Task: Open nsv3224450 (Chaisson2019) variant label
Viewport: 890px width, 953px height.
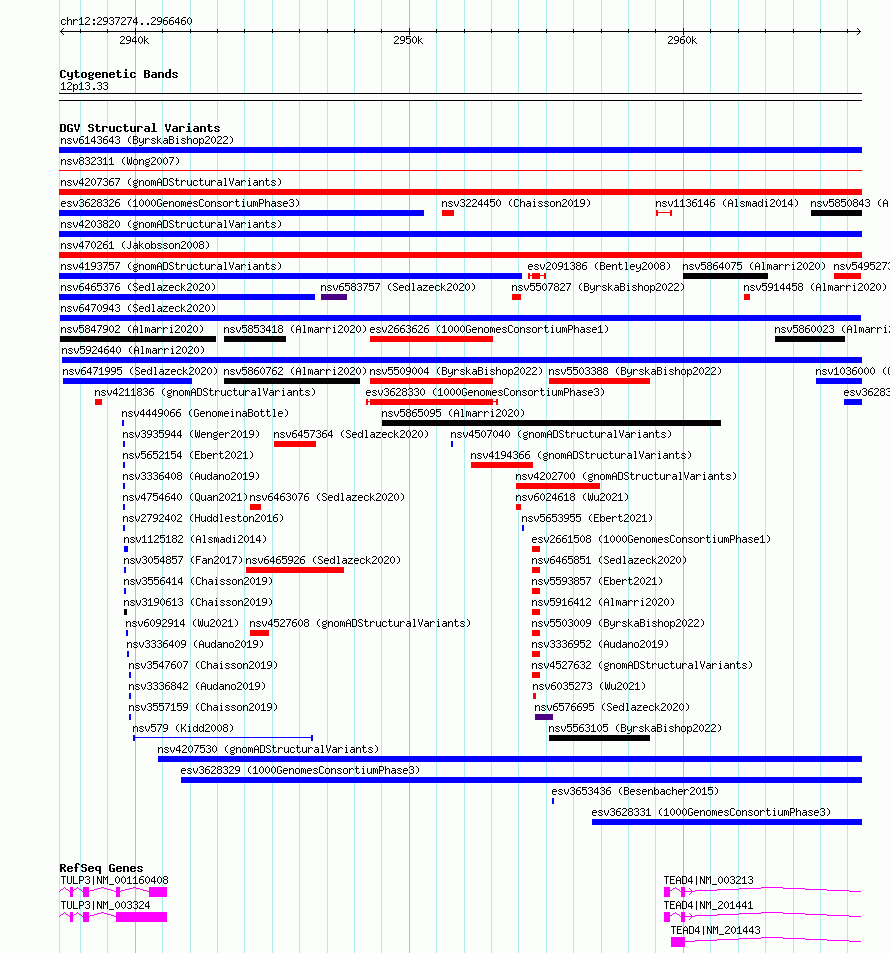Action: coord(516,203)
